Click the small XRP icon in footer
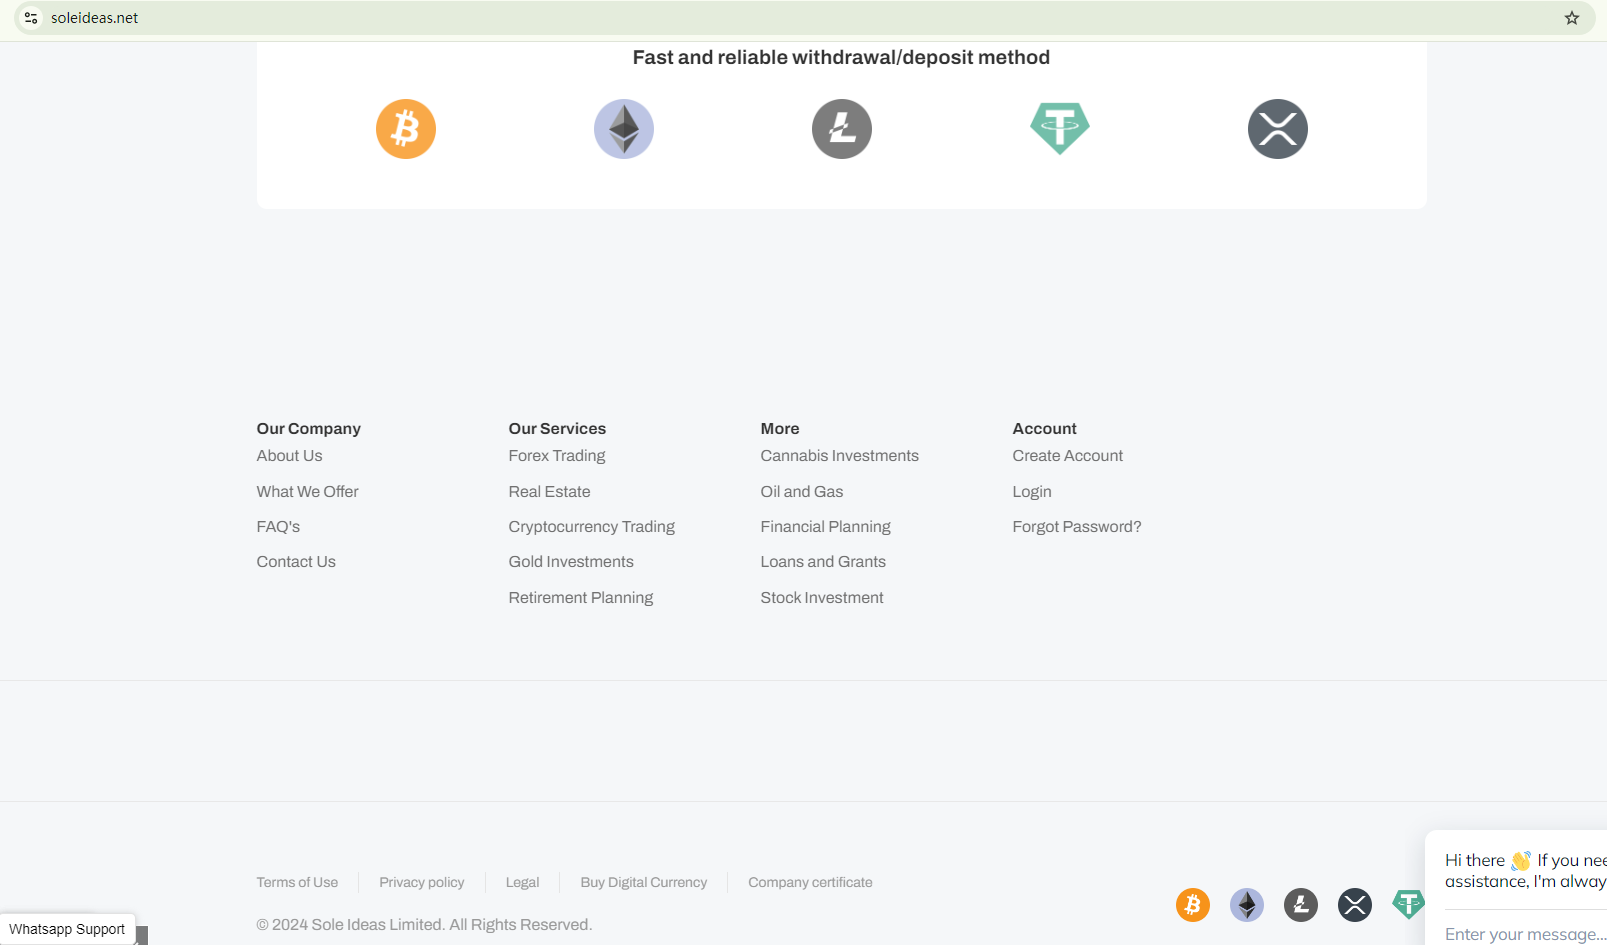 click(1355, 905)
